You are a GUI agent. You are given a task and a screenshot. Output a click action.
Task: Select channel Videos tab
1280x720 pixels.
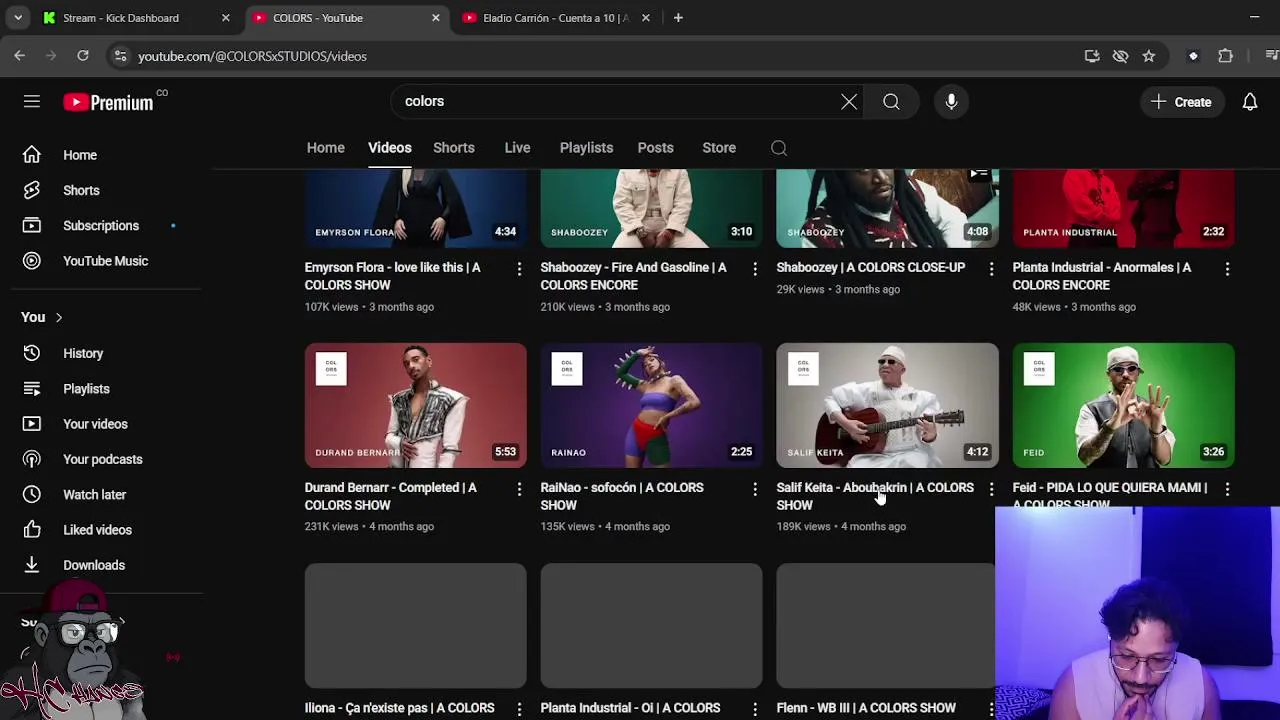(389, 148)
